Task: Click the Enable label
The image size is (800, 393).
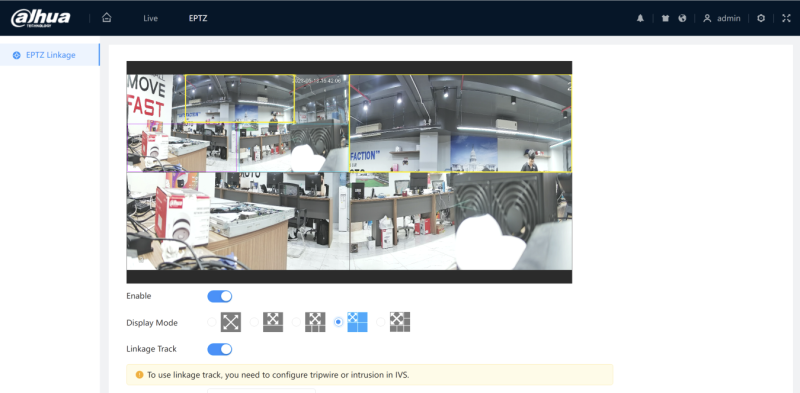Action: 139,296
